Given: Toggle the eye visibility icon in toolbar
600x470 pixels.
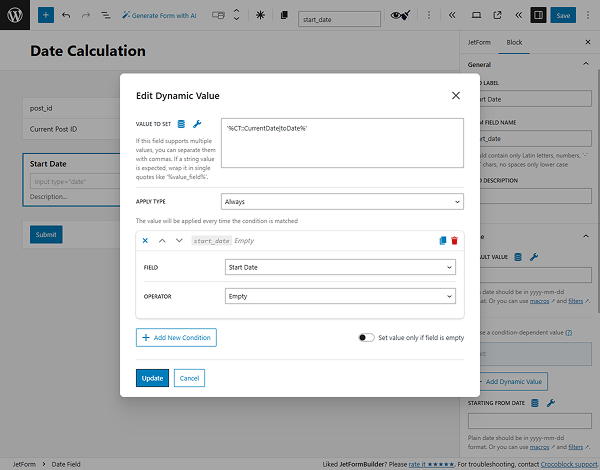Looking at the screenshot, I should click(400, 15).
